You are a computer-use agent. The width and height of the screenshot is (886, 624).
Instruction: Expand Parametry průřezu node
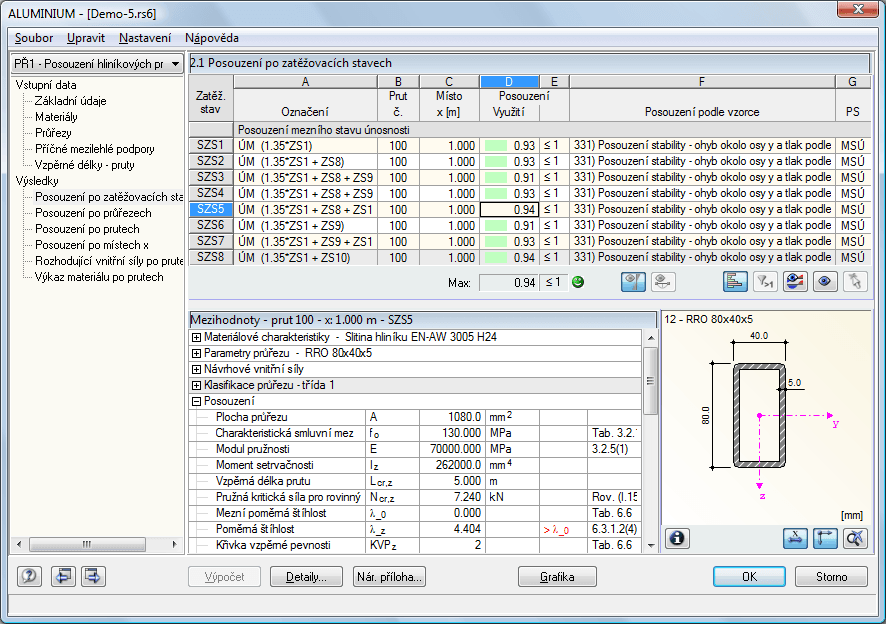pos(196,353)
